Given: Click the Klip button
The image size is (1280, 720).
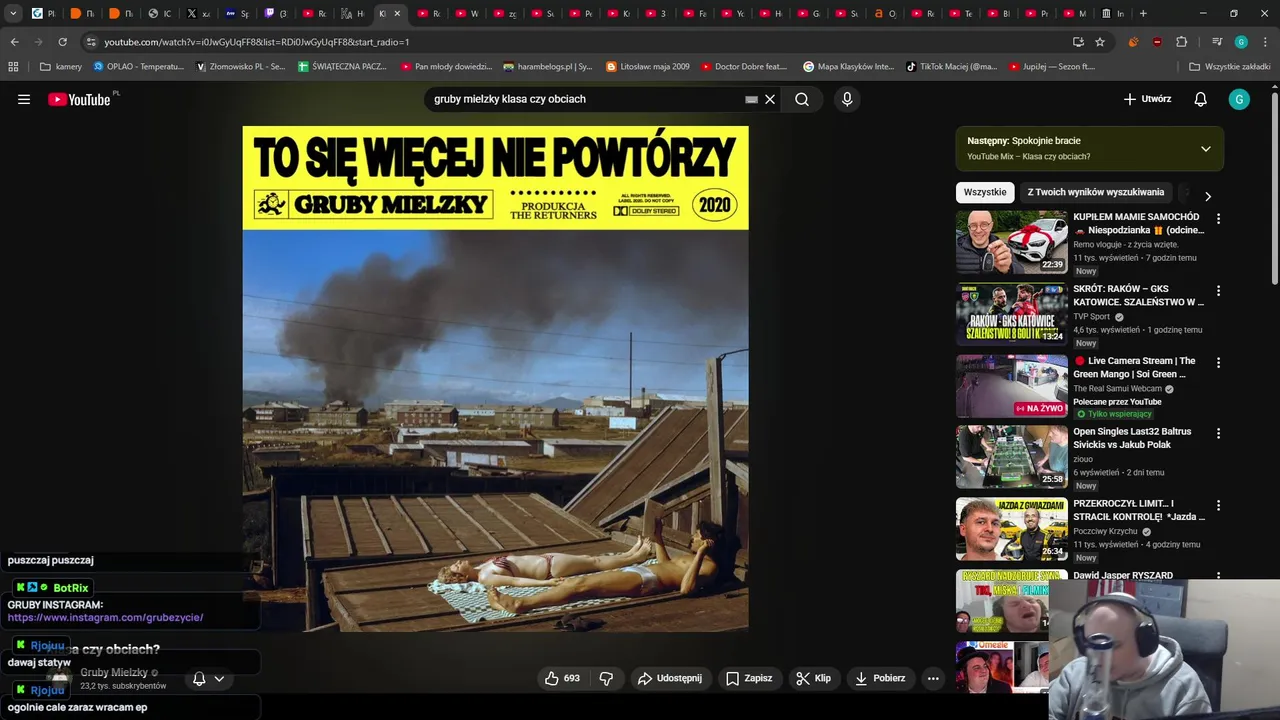Looking at the screenshot, I should pyautogui.click(x=813, y=678).
